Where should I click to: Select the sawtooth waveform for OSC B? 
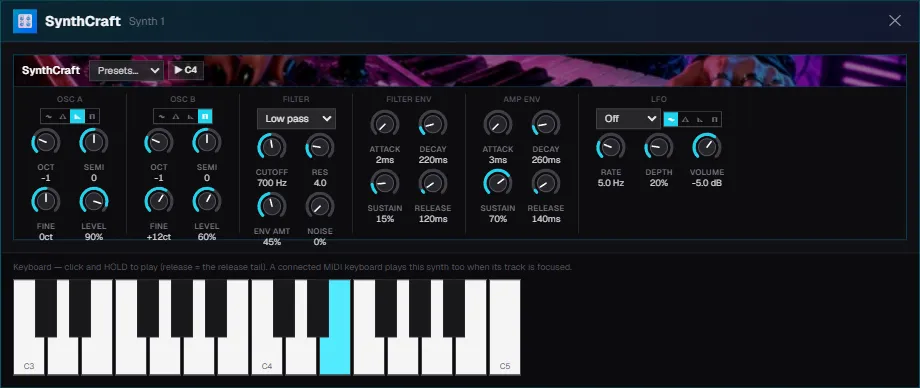pos(190,116)
